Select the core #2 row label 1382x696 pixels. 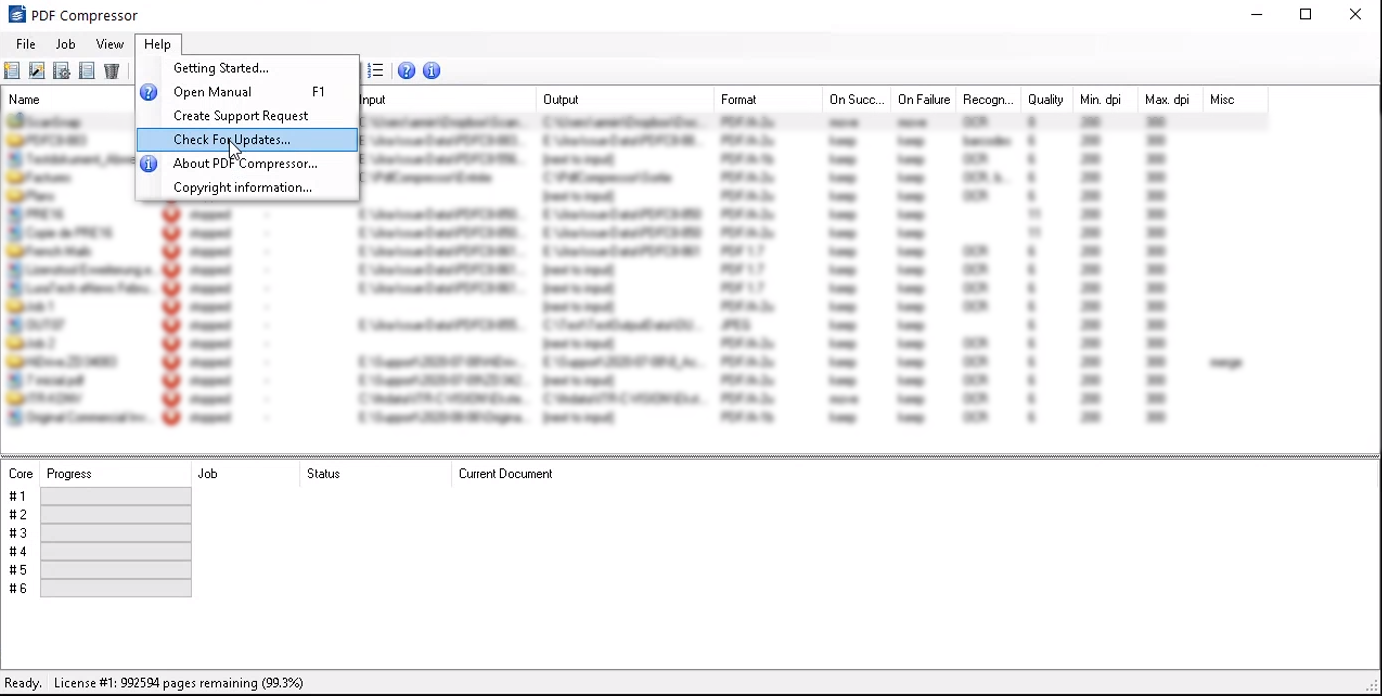[x=18, y=515]
